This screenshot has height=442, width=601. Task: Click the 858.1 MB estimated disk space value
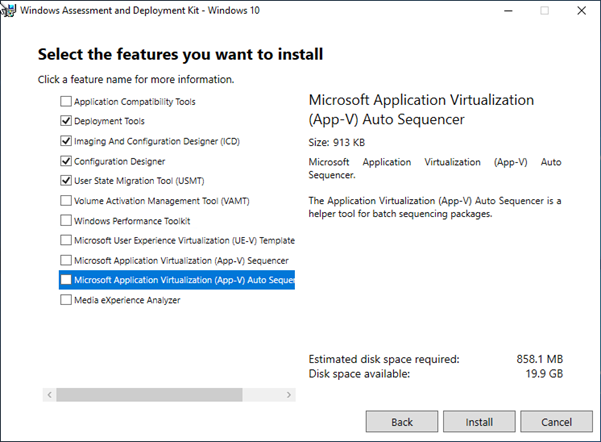click(539, 359)
